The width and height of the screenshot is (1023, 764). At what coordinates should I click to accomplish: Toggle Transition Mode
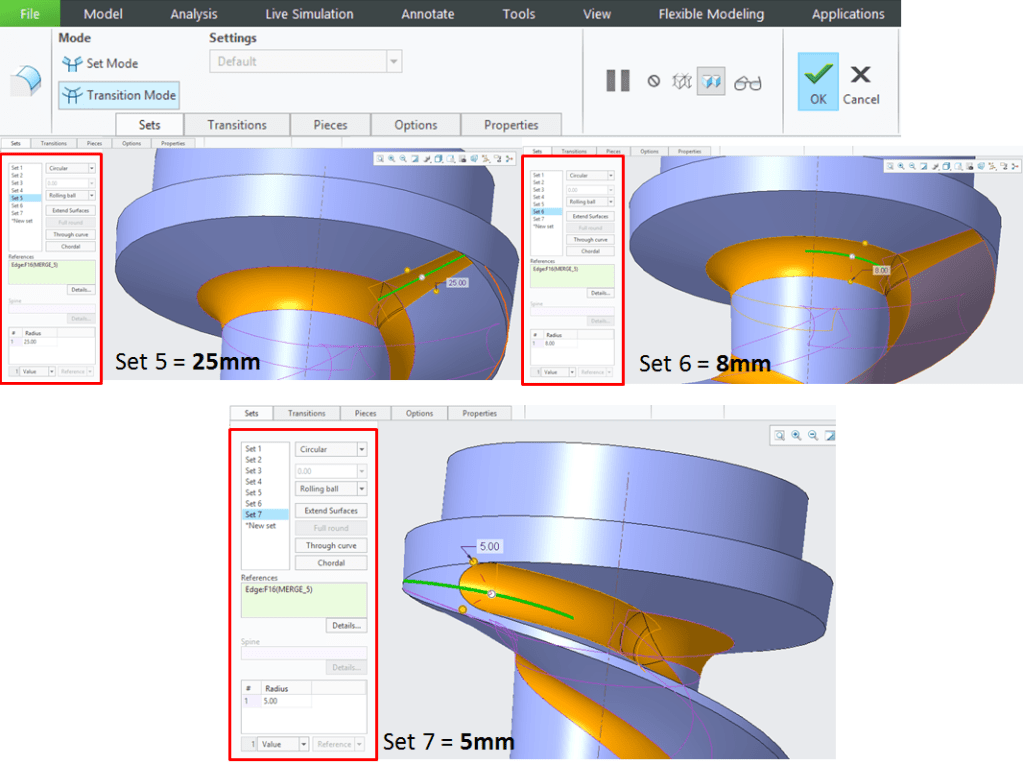(x=119, y=95)
